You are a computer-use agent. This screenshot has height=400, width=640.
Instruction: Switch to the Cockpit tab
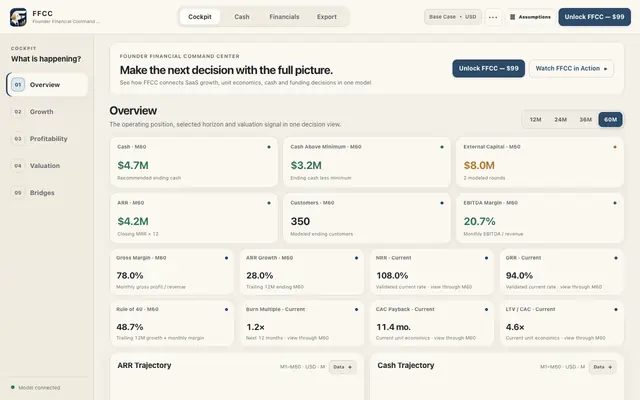200,17
